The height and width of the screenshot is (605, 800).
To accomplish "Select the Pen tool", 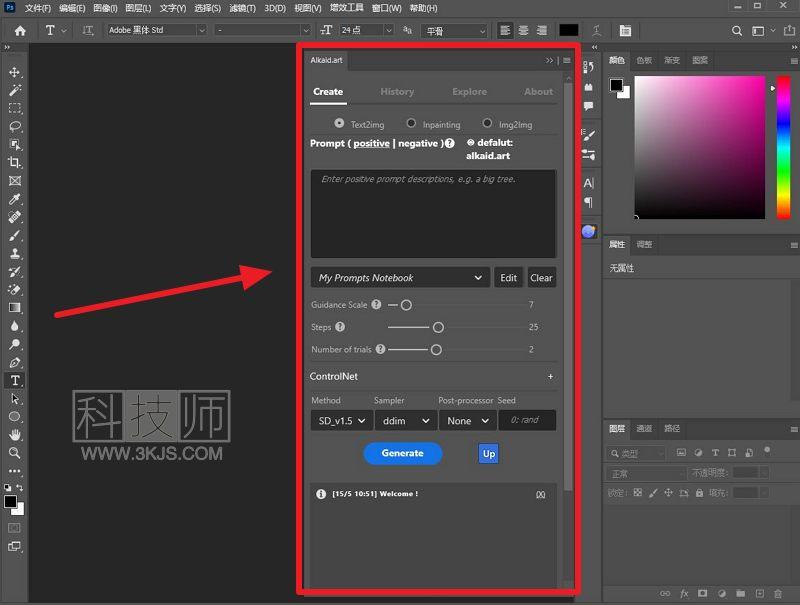I will [x=14, y=363].
